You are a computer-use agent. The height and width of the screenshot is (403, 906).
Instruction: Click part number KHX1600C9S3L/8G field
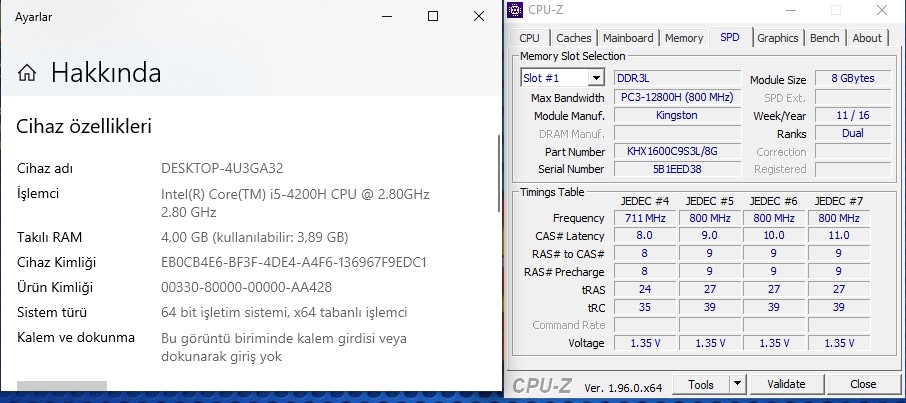[677, 151]
